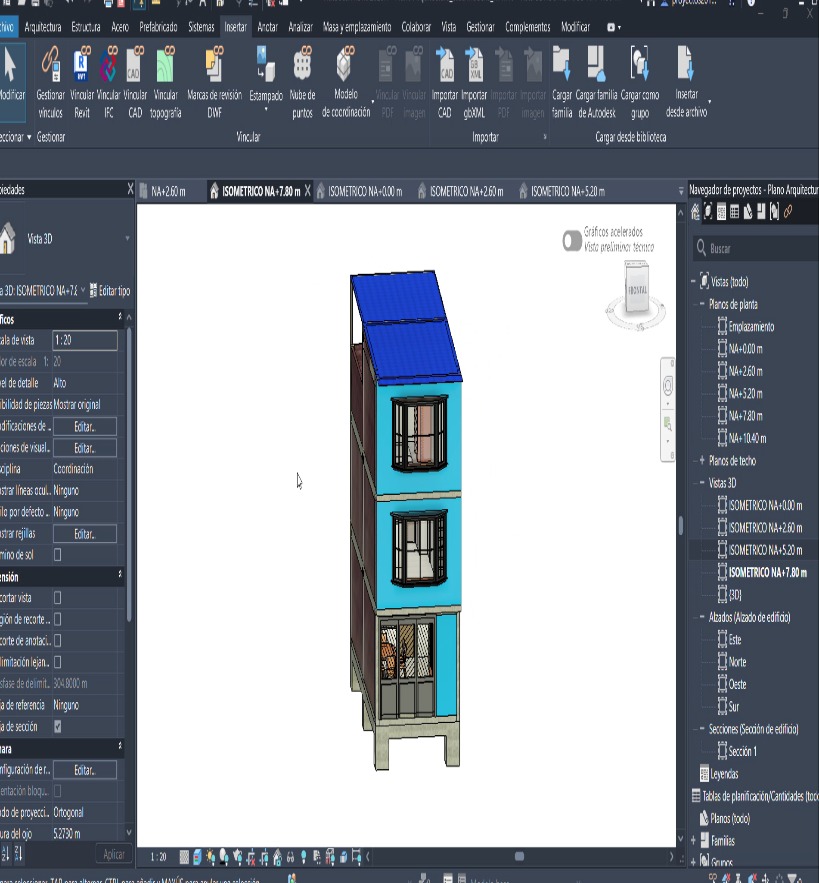Toggle the Gráficos acelerados switch
The height and width of the screenshot is (883, 819).
coord(571,239)
